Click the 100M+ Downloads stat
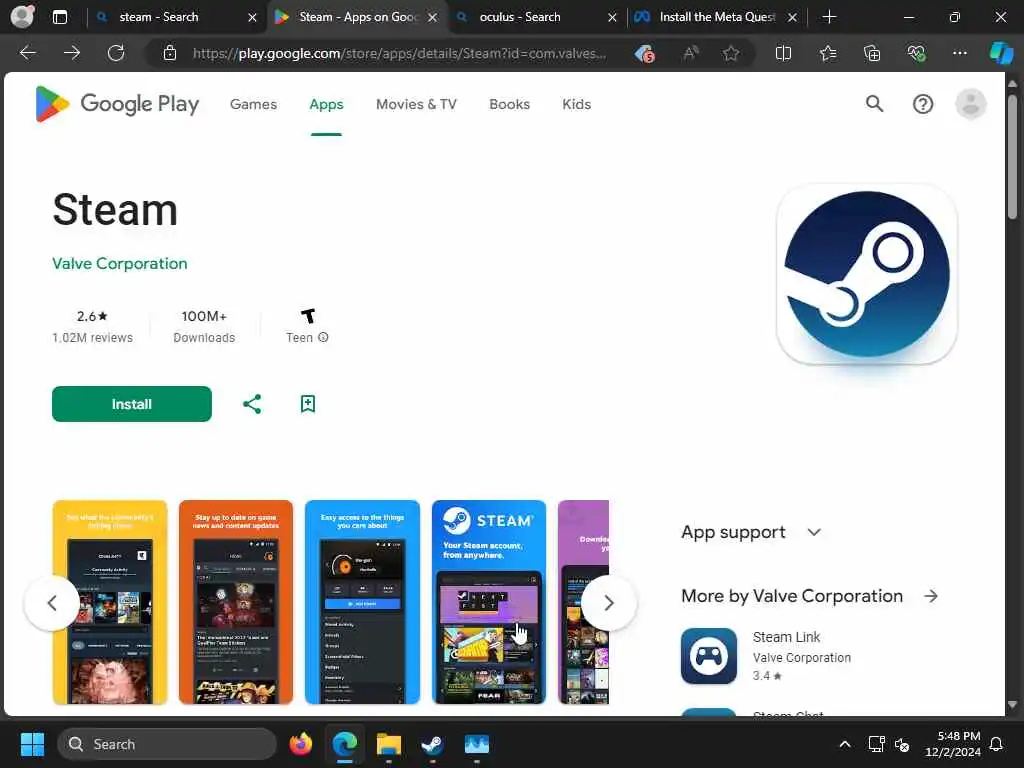The width and height of the screenshot is (1024, 768). 204,326
